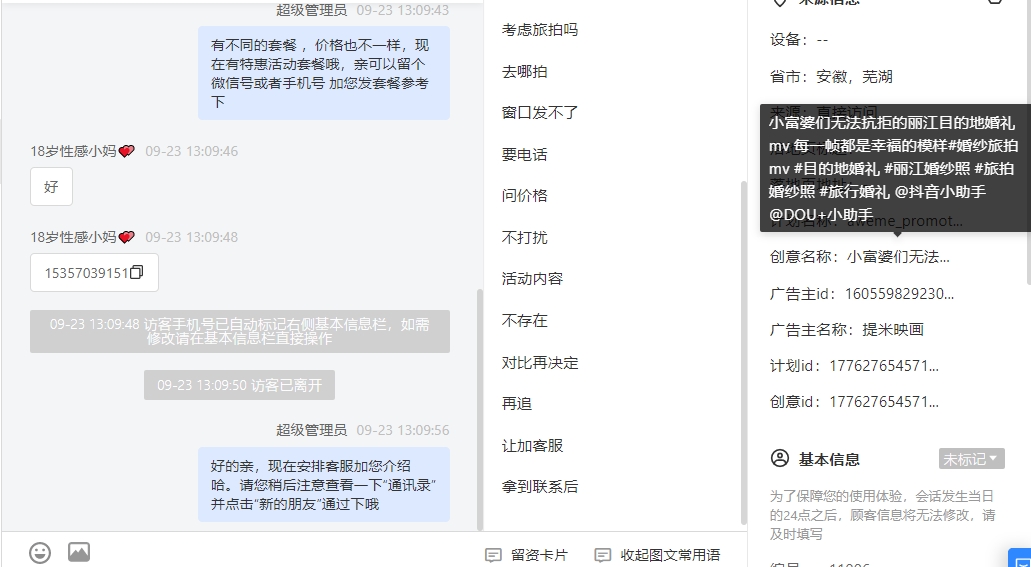Select quick phrase 不打扰
The height and width of the screenshot is (567, 1031).
(525, 237)
